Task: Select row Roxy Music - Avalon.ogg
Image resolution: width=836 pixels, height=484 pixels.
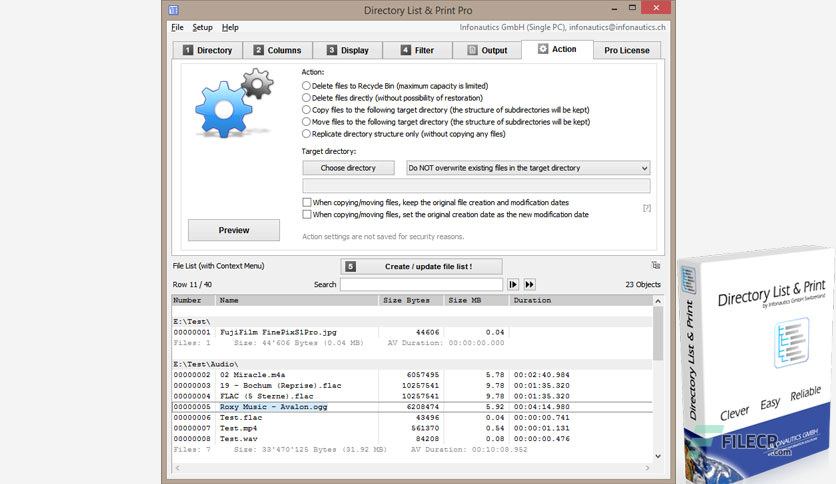Action: click(x=412, y=407)
